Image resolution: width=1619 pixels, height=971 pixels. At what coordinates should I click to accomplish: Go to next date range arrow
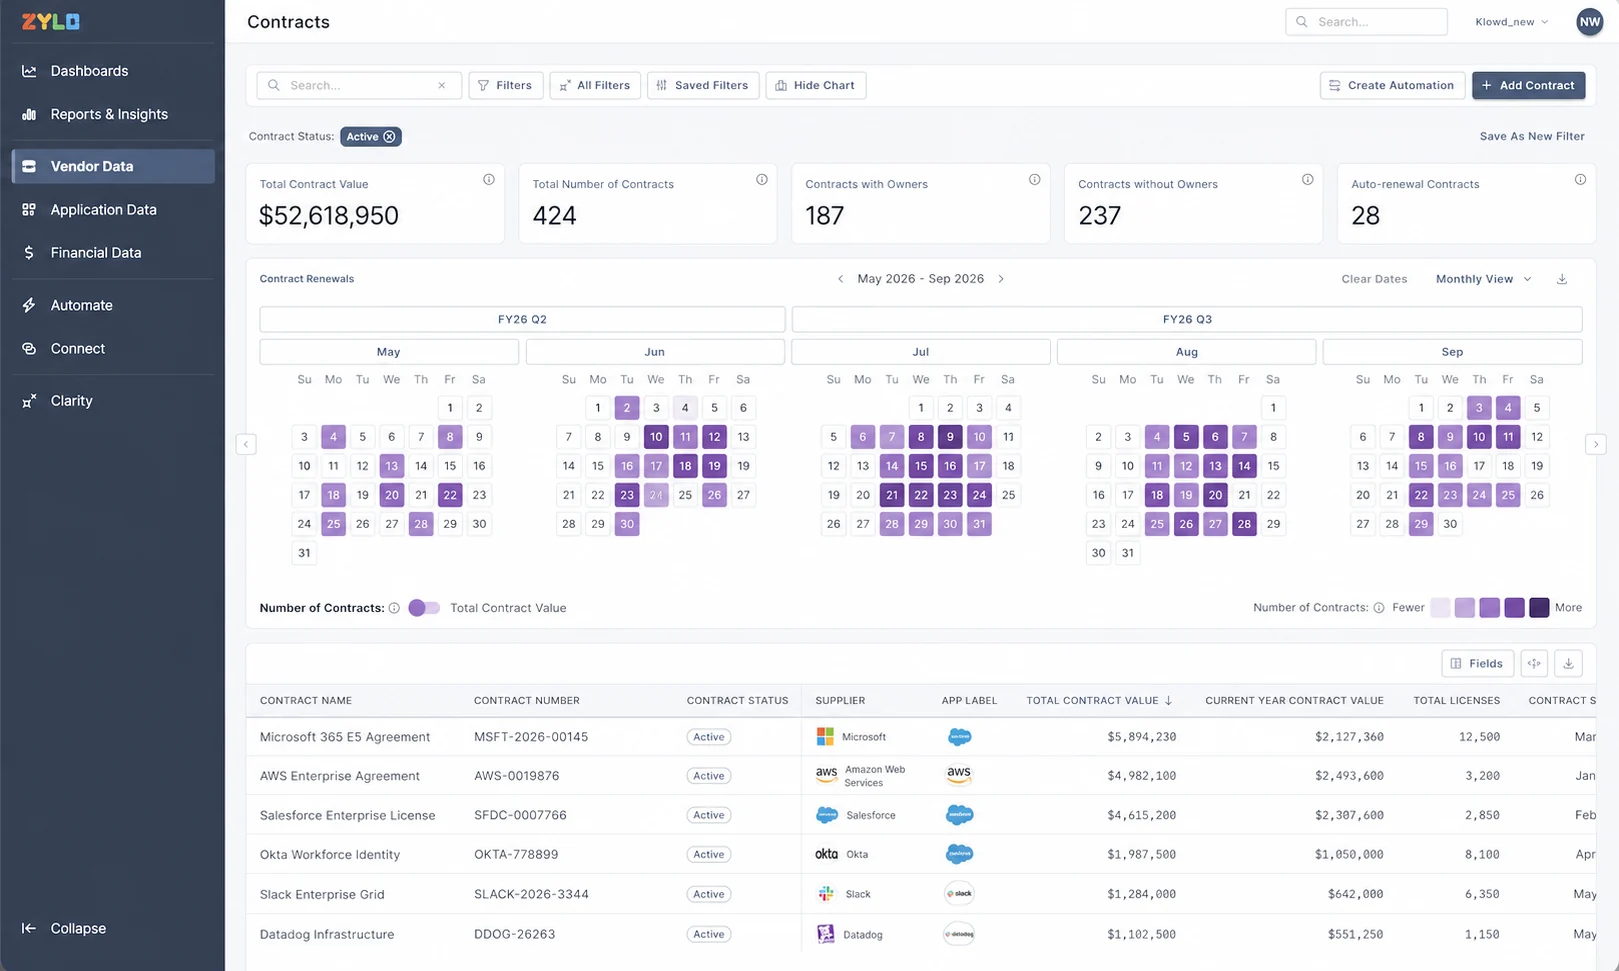click(1001, 279)
